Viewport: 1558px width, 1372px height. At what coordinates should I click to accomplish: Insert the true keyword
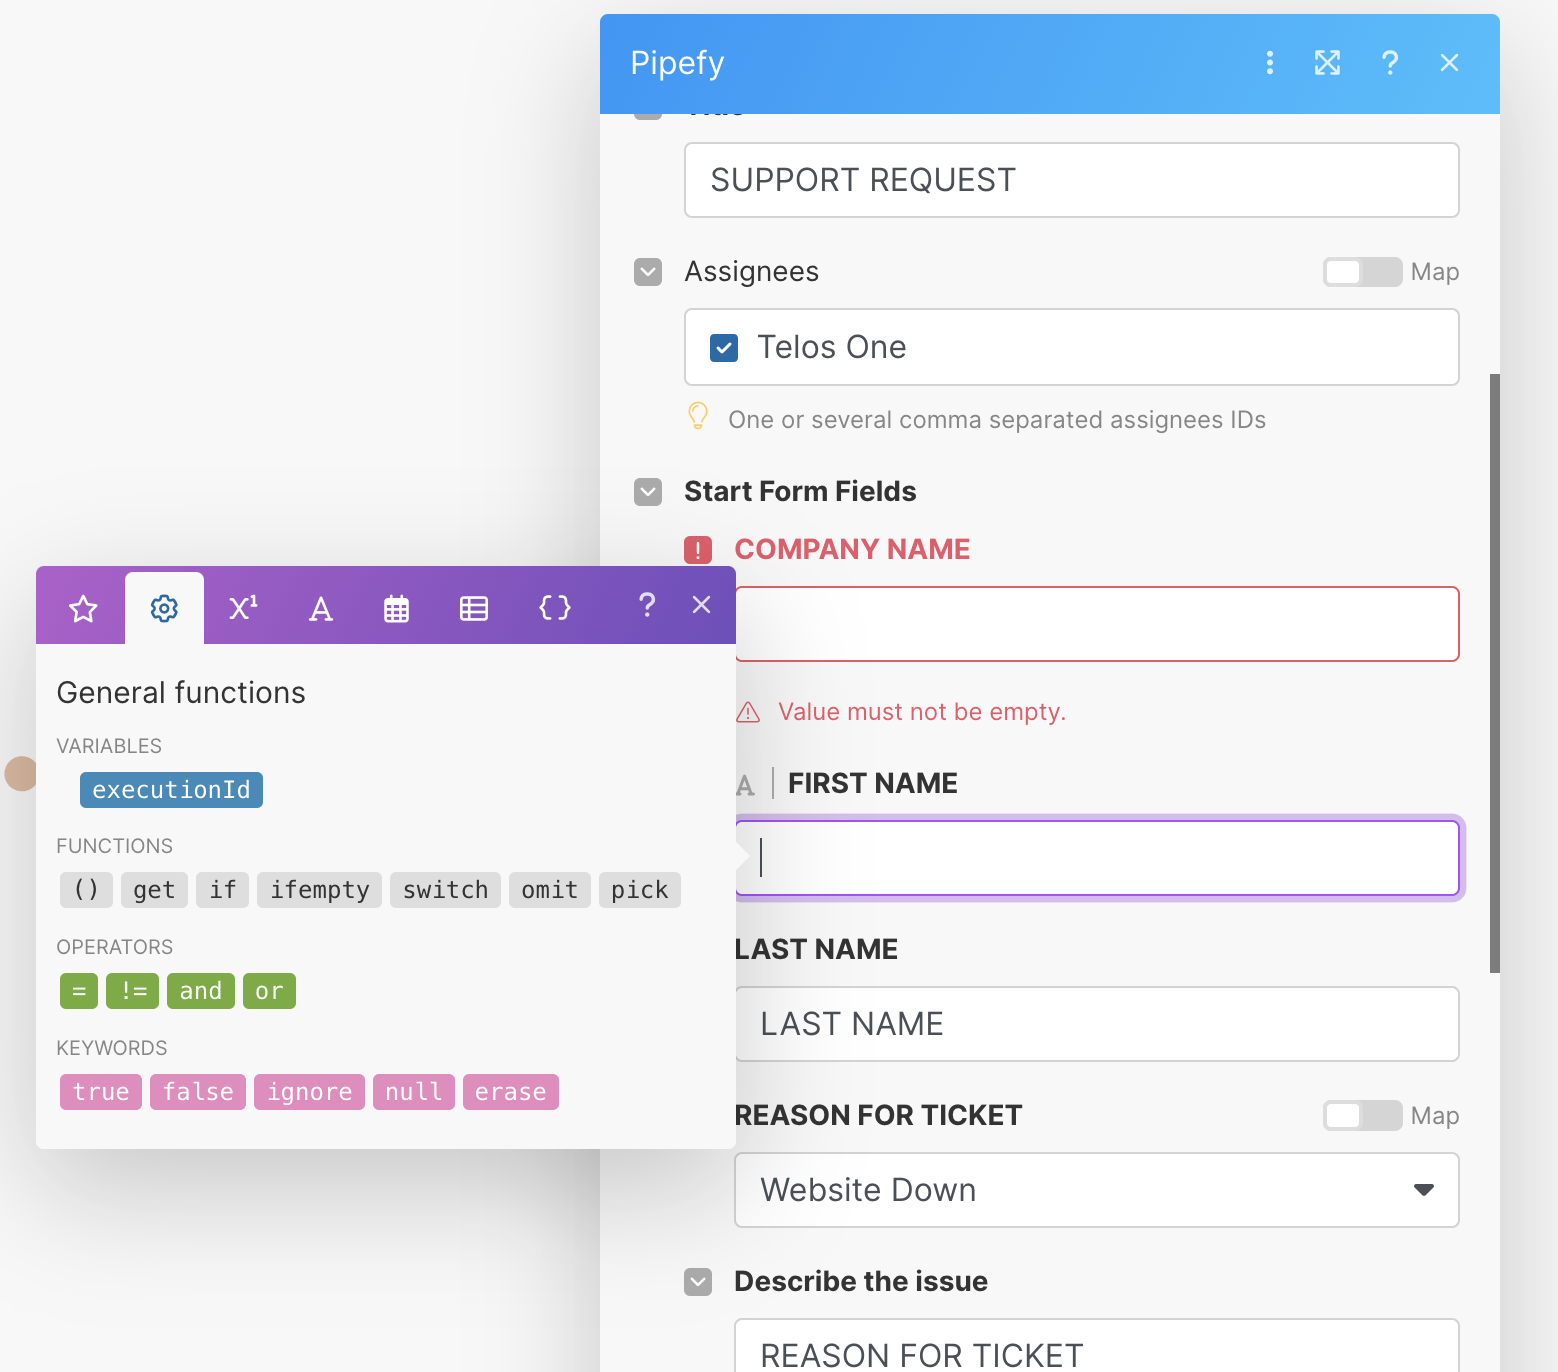click(x=101, y=1092)
